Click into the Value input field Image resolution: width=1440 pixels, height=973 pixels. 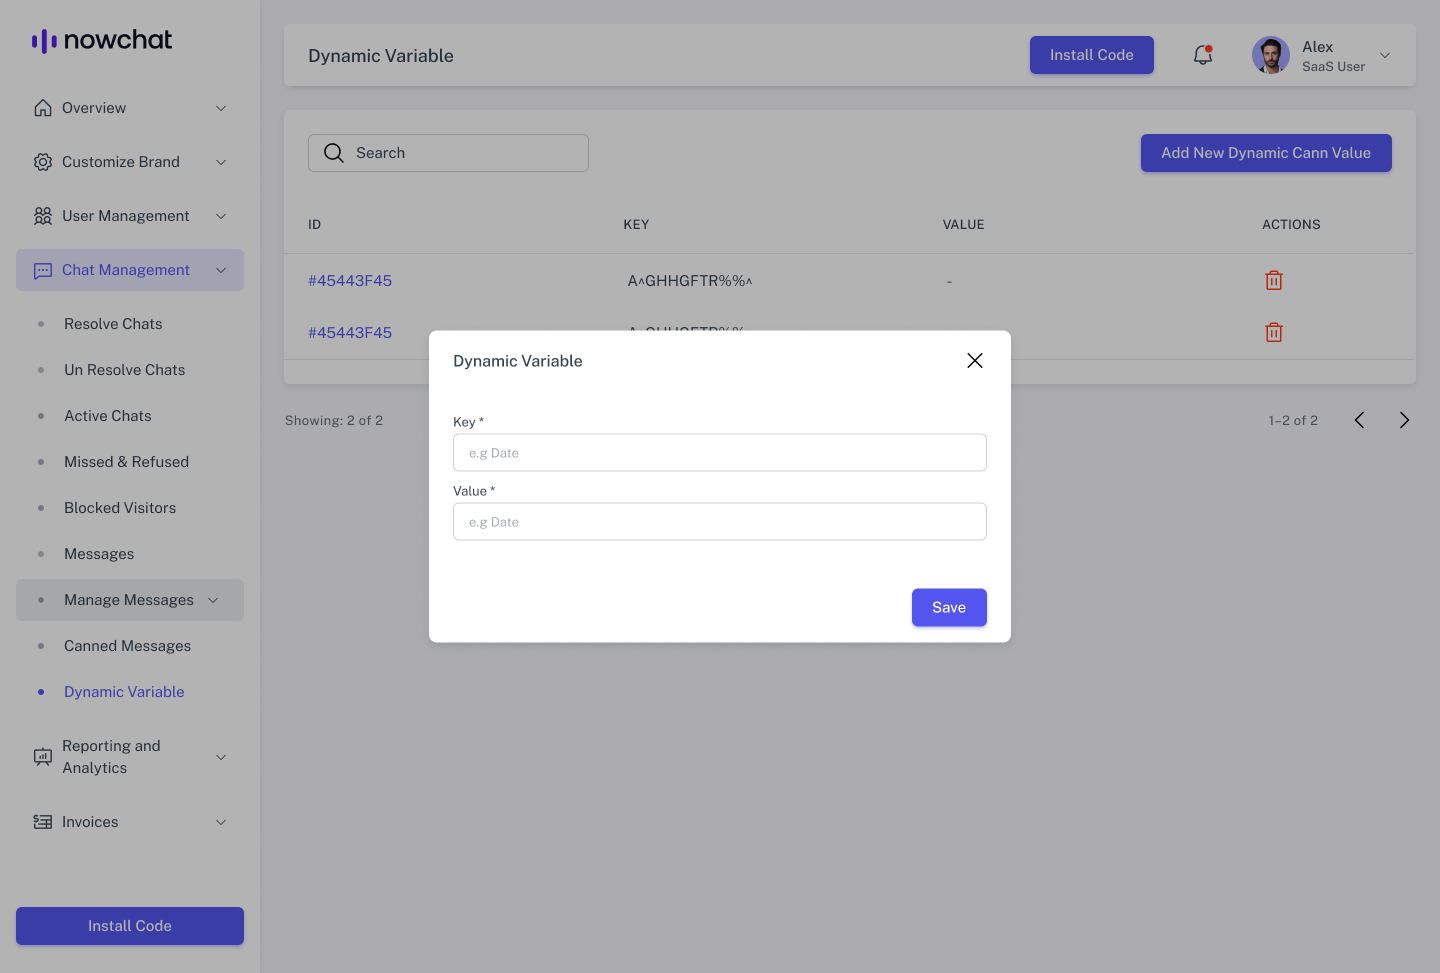(x=720, y=522)
